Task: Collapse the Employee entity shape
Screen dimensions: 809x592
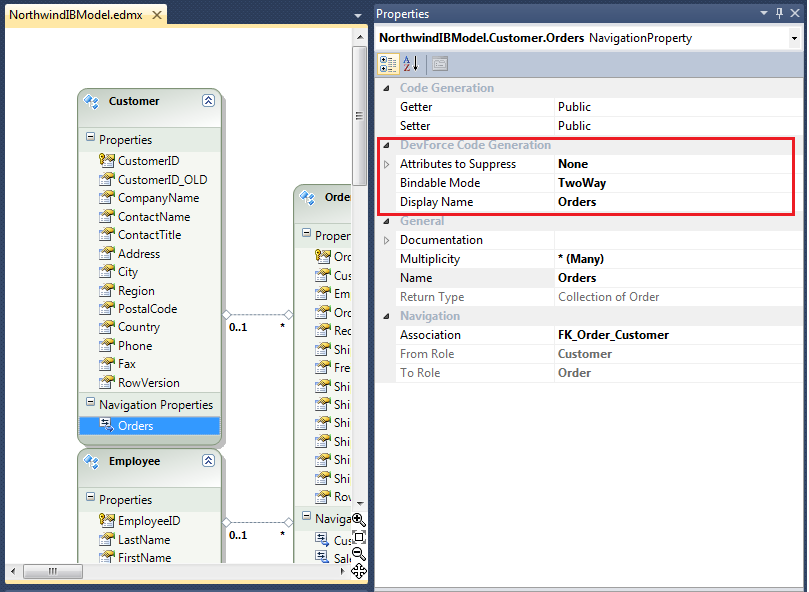Action: pyautogui.click(x=208, y=461)
